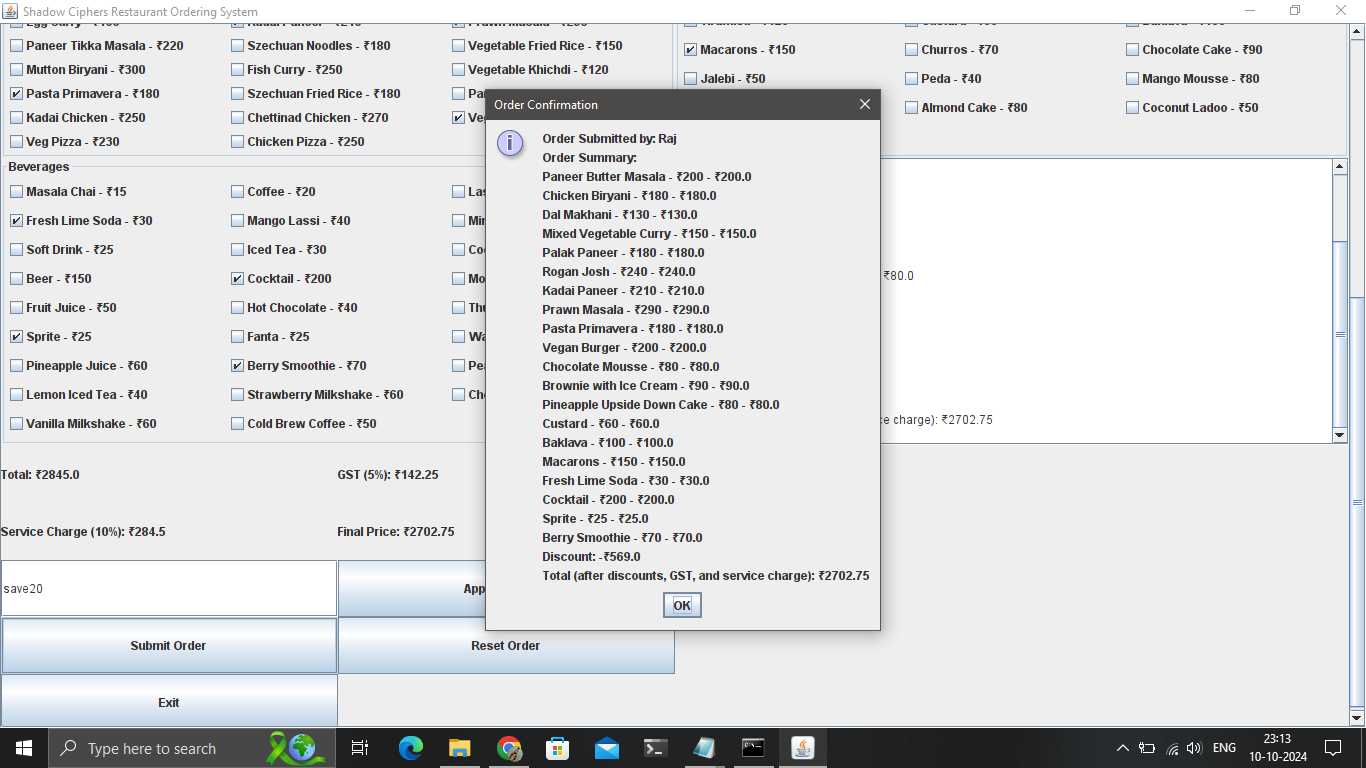Click the Submit Order button
The height and width of the screenshot is (768, 1366).
(168, 646)
